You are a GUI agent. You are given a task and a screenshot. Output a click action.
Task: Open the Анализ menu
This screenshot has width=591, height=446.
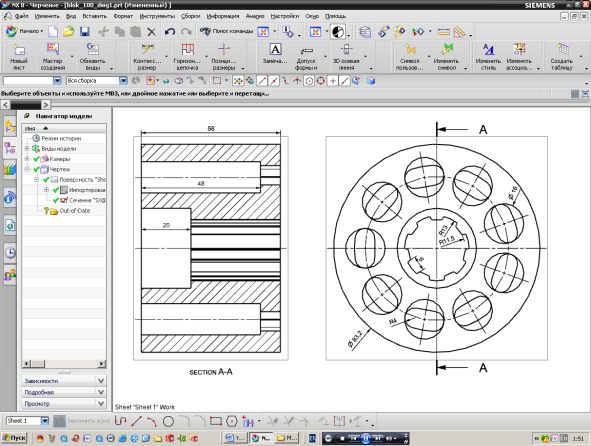[254, 16]
